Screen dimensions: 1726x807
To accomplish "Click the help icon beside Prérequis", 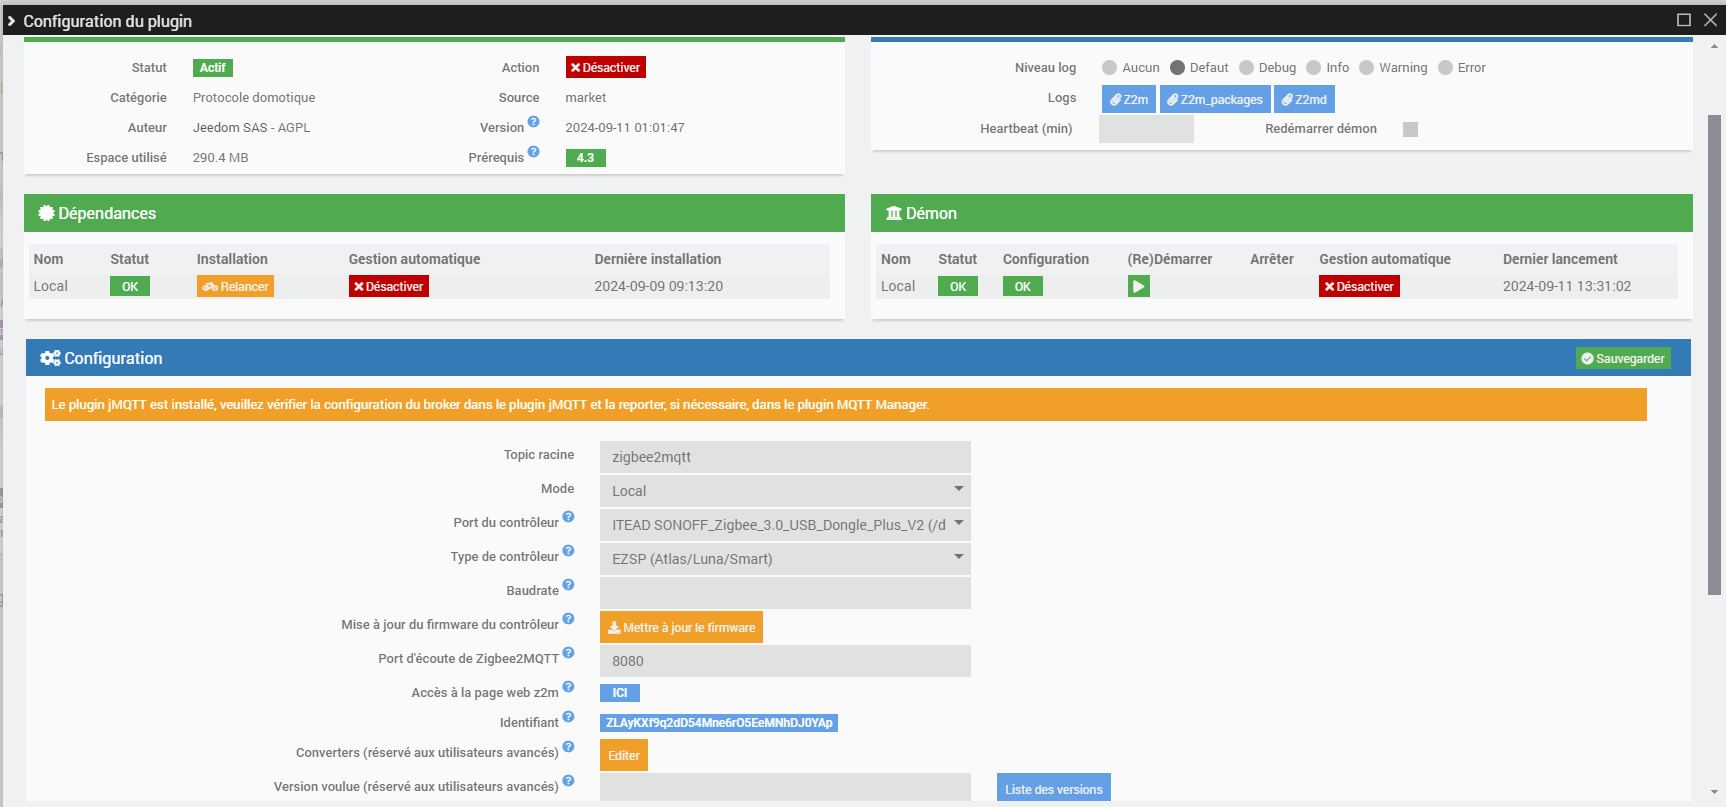I will pos(534,152).
